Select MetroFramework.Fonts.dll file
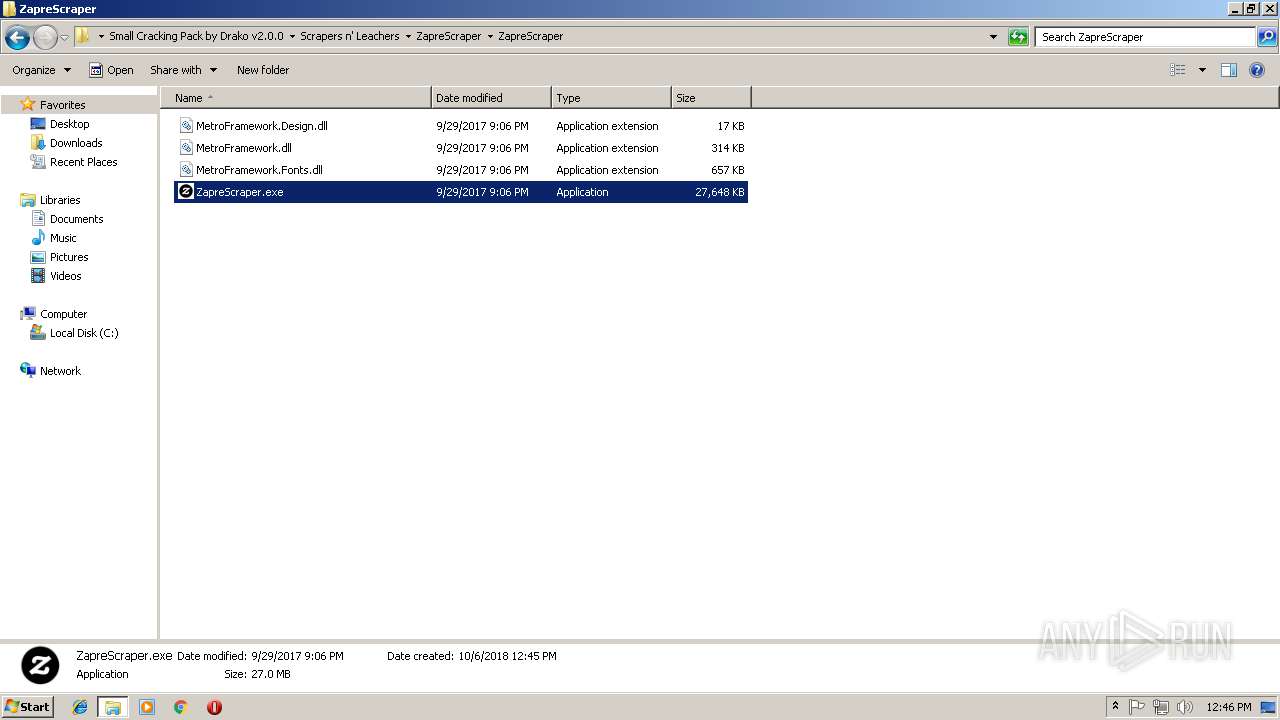Image resolution: width=1280 pixels, height=720 pixels. [461, 170]
